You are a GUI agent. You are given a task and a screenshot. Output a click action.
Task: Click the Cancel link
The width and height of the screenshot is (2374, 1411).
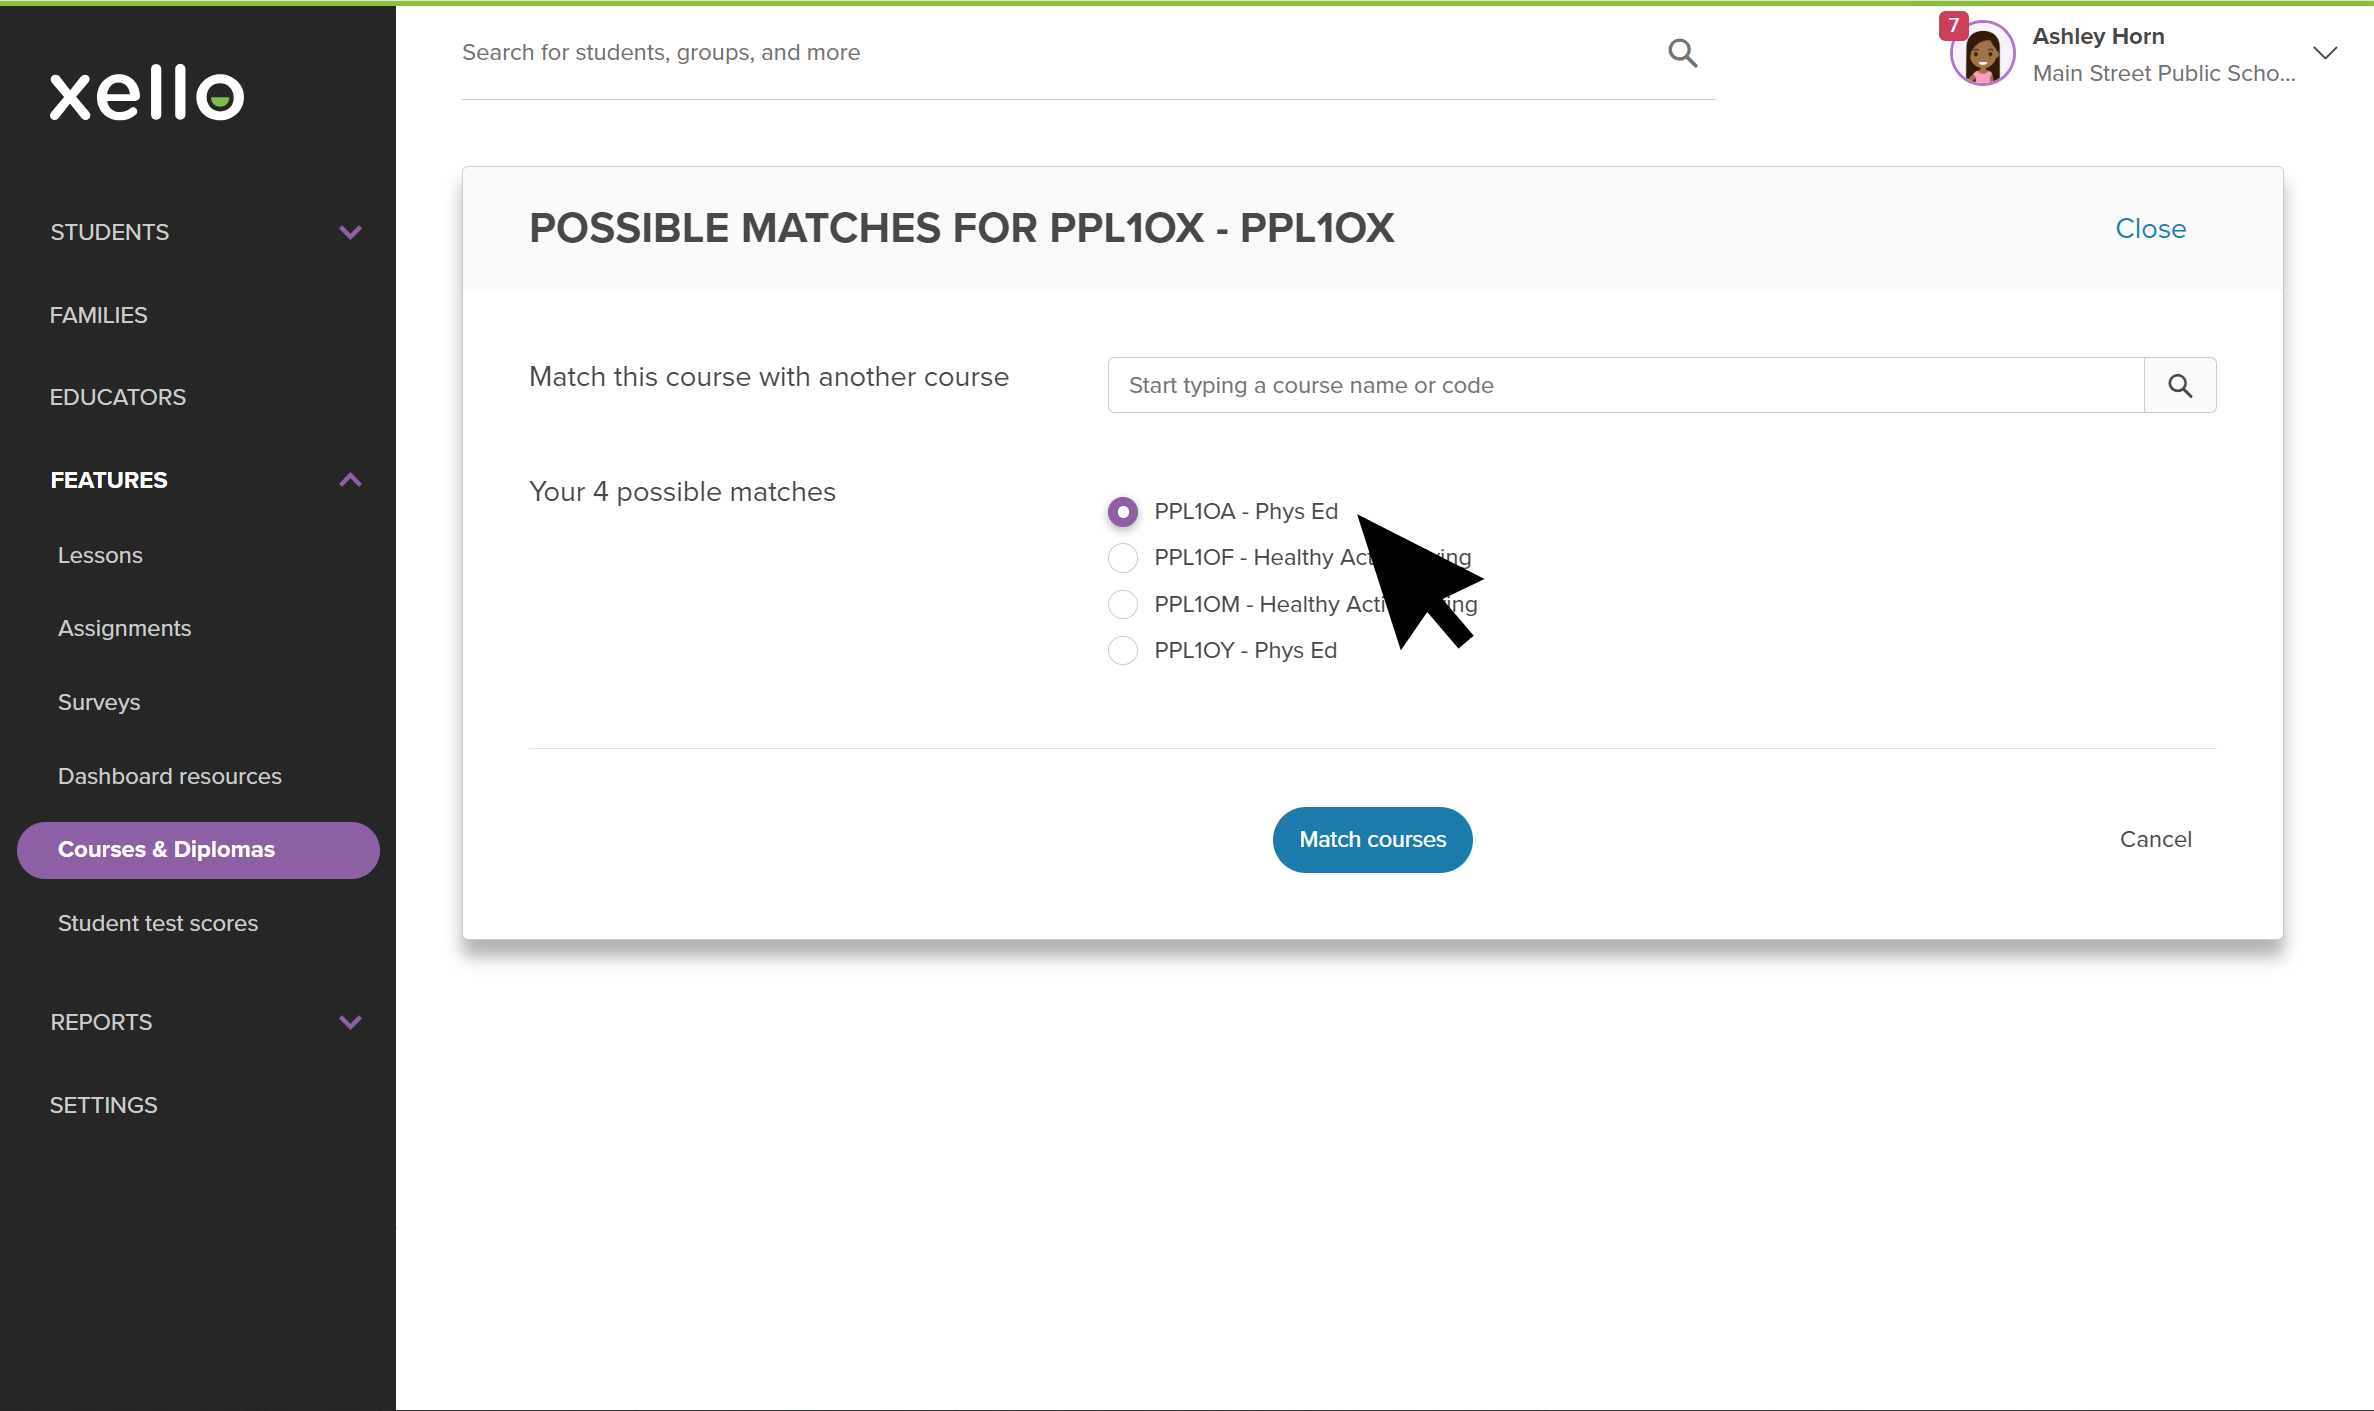point(2155,839)
